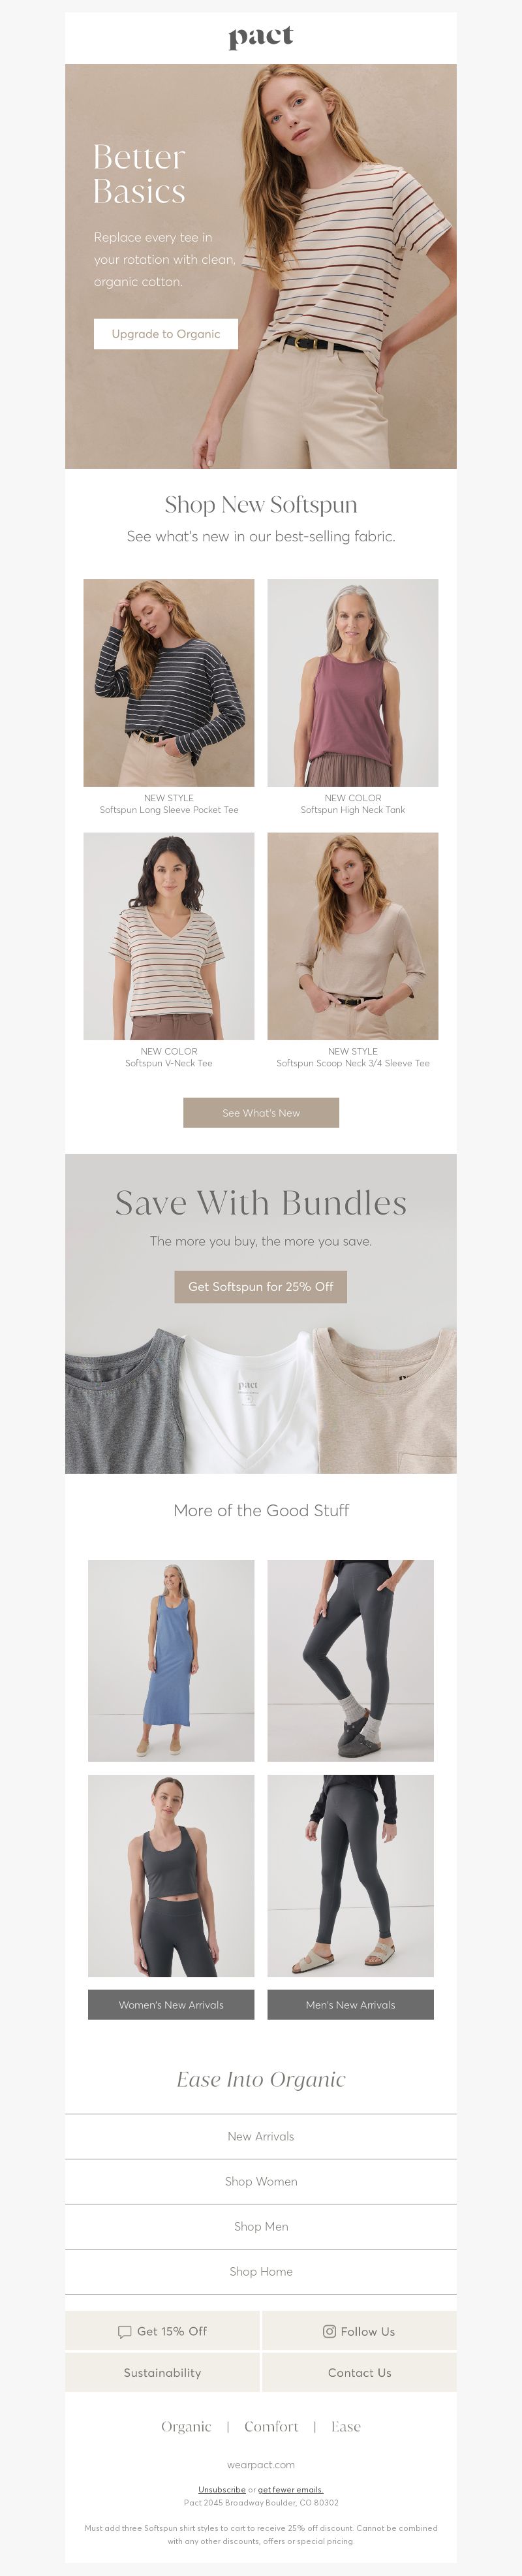Go to Shop Women
This screenshot has width=522, height=2576.
(261, 2181)
